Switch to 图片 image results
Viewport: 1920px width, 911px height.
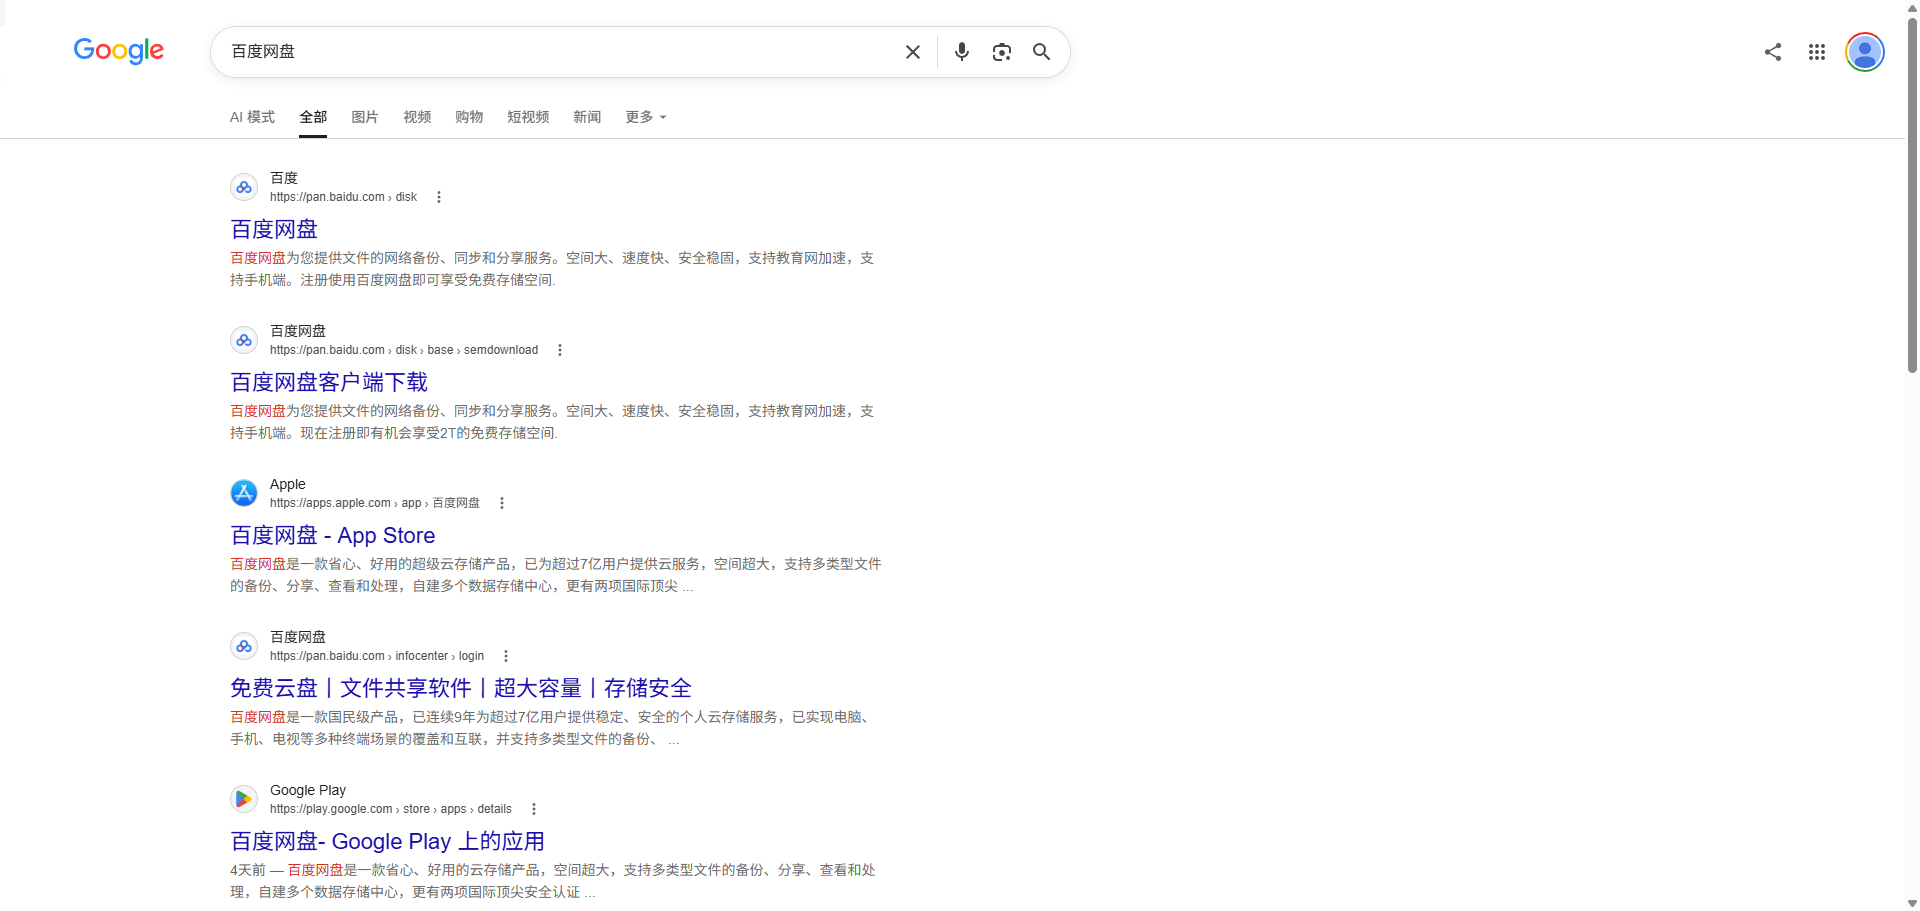tap(365, 117)
